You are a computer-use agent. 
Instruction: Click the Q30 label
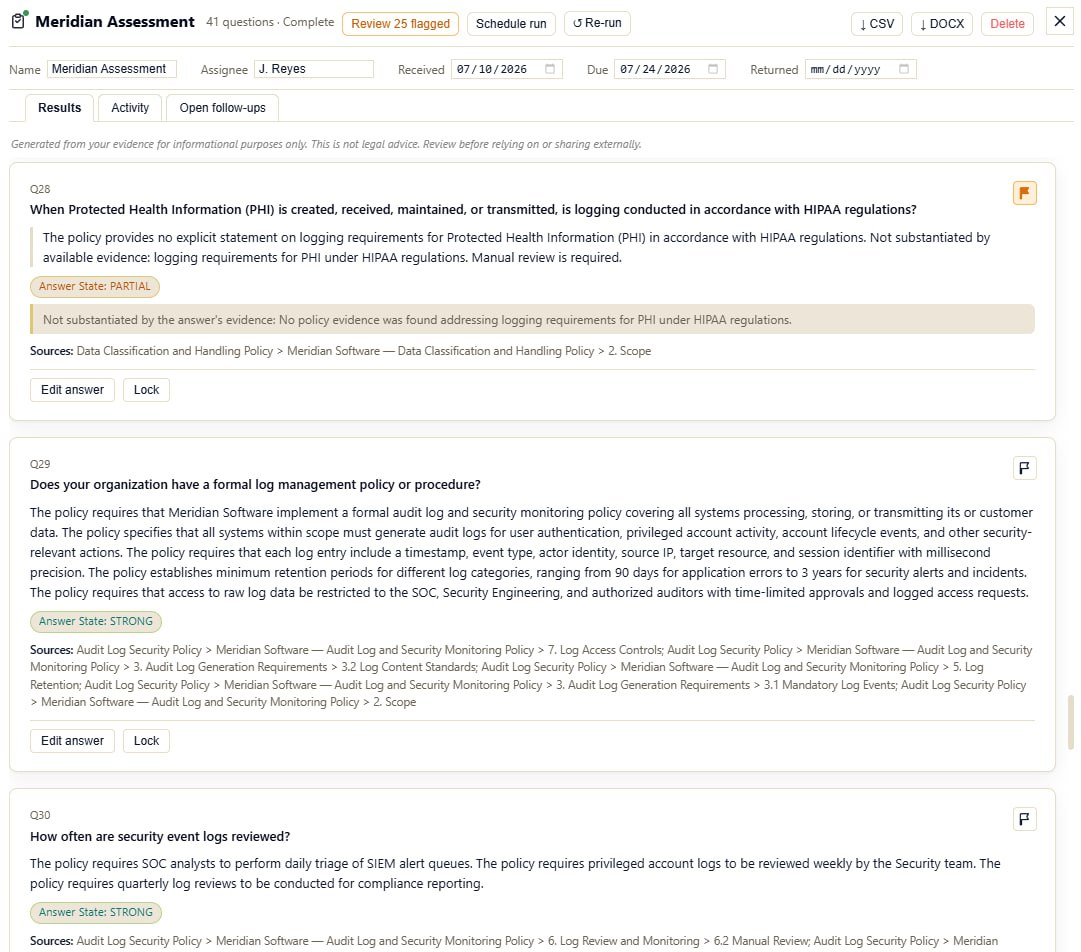40,815
